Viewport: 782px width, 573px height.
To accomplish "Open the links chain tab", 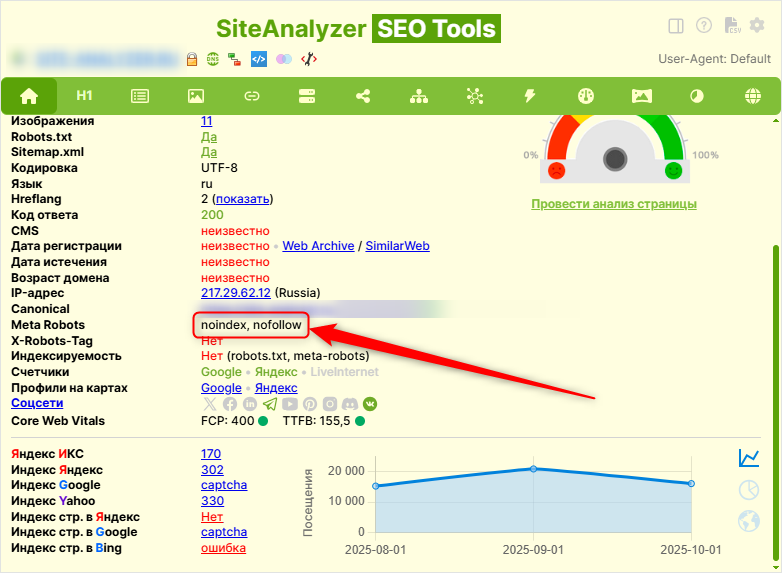I will tap(251, 96).
